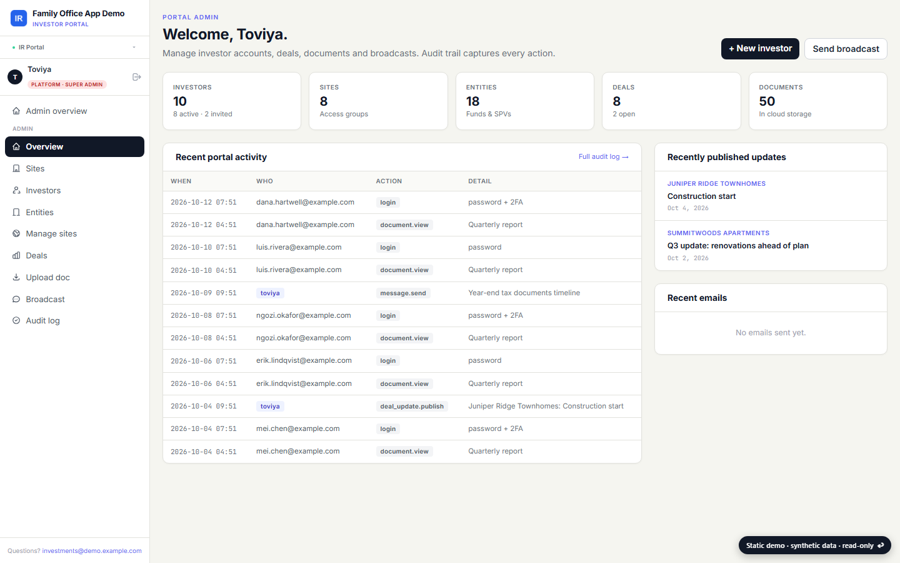Click the toviya tag in deal_update.publish row
This screenshot has width=900, height=563.
[270, 406]
